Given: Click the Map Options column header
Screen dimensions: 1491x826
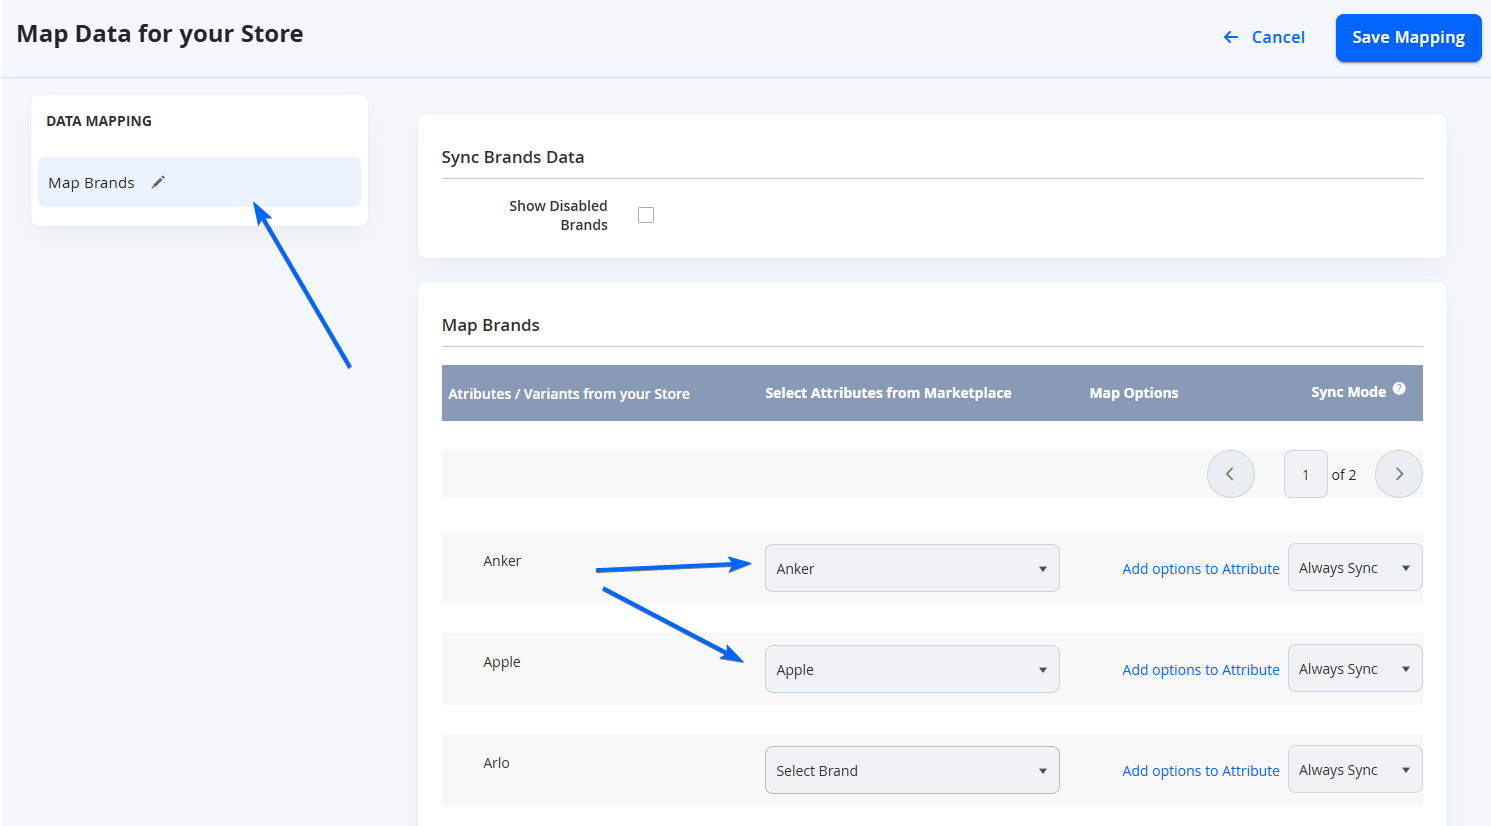Looking at the screenshot, I should click(x=1133, y=393).
